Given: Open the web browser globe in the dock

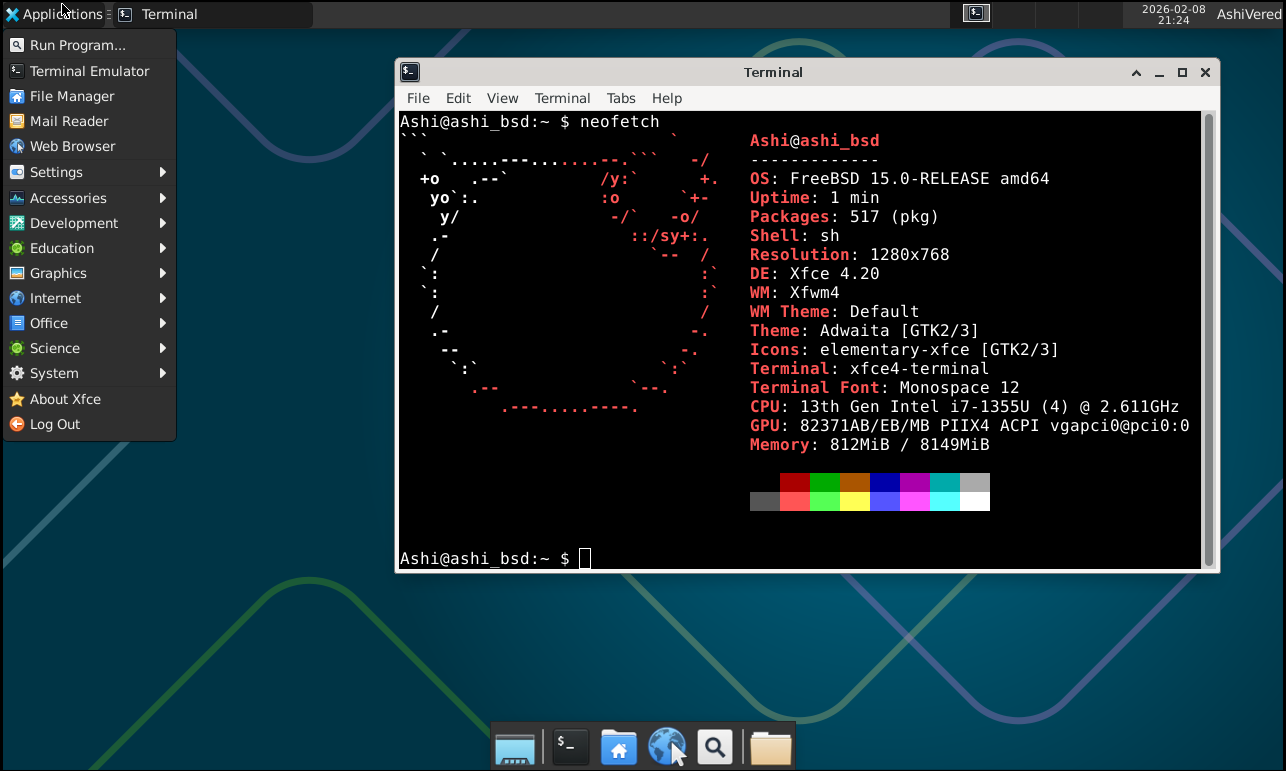Looking at the screenshot, I should click(x=667, y=747).
